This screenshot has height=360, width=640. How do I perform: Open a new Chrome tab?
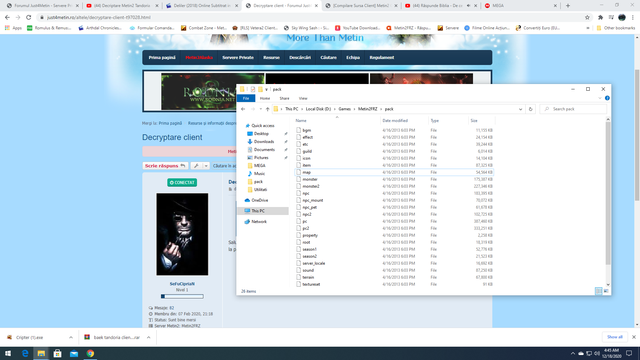tap(568, 6)
